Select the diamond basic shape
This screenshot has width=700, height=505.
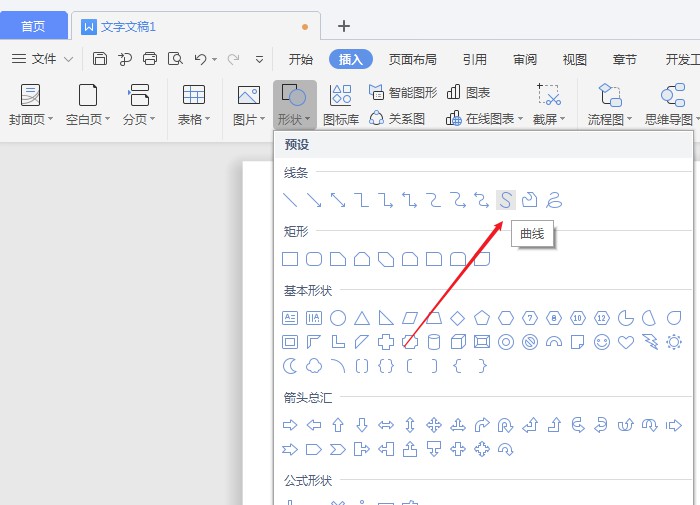pos(458,318)
